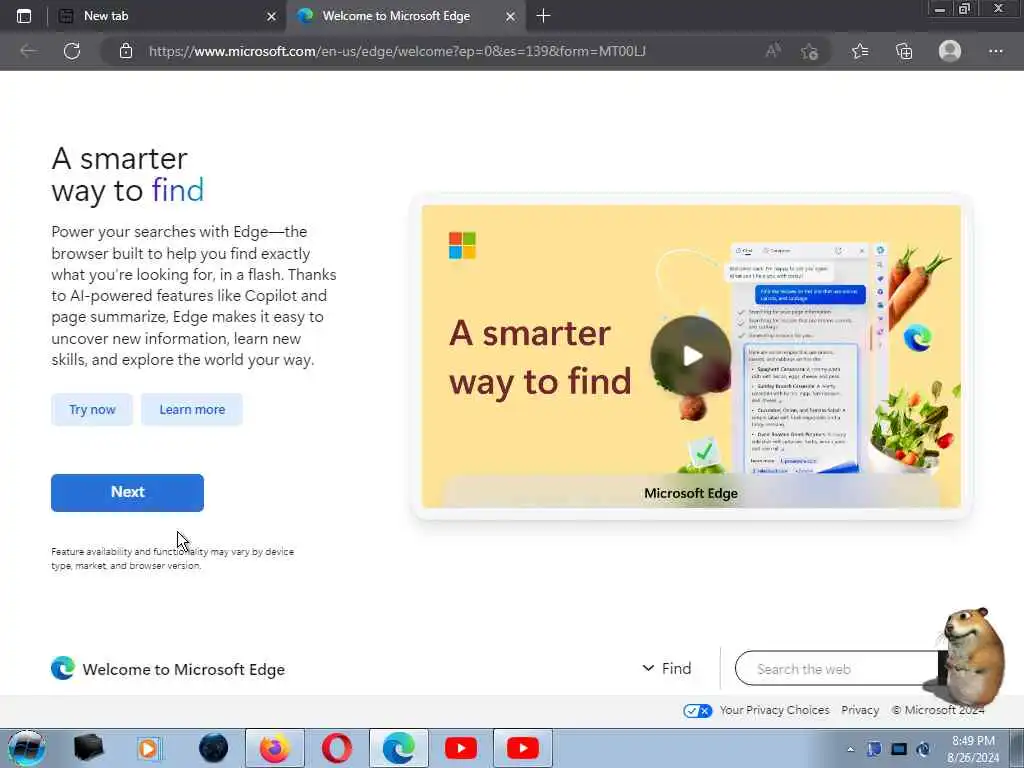Image resolution: width=1024 pixels, height=768 pixels.
Task: Open the second YouTube taskbar icon
Action: [x=523, y=748]
